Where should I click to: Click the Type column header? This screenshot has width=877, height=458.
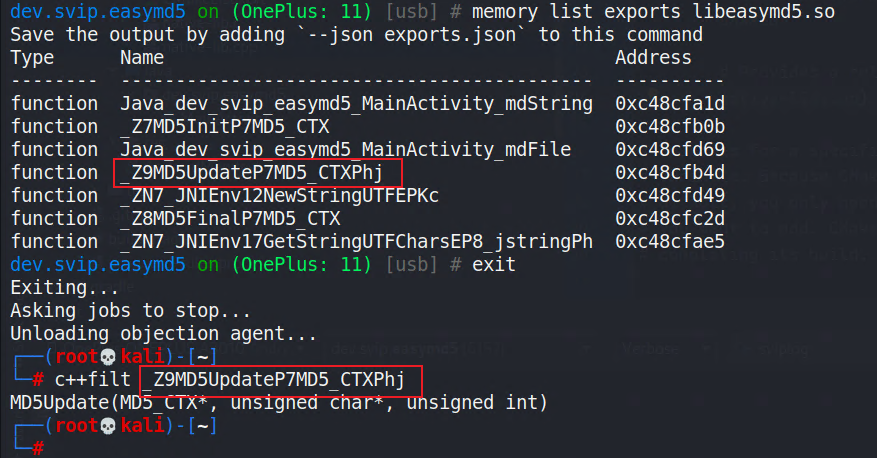pyautogui.click(x=32, y=58)
